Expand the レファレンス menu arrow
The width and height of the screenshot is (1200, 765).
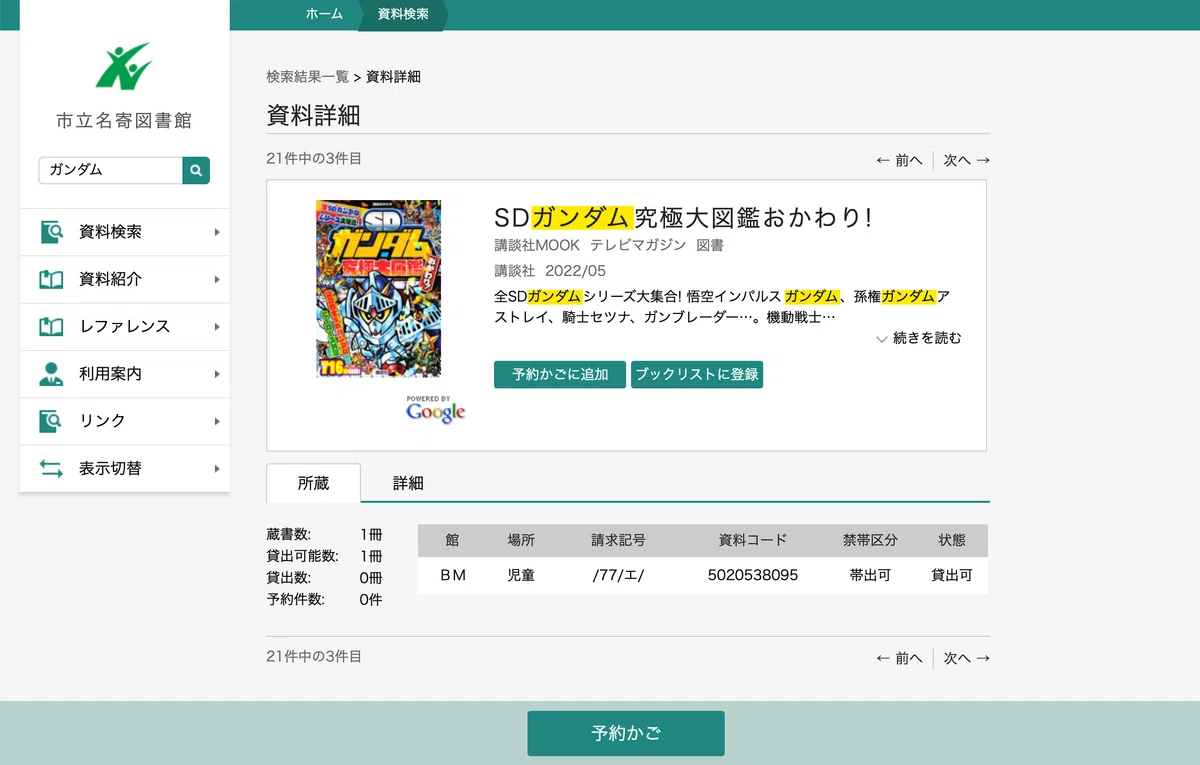pyautogui.click(x=217, y=326)
